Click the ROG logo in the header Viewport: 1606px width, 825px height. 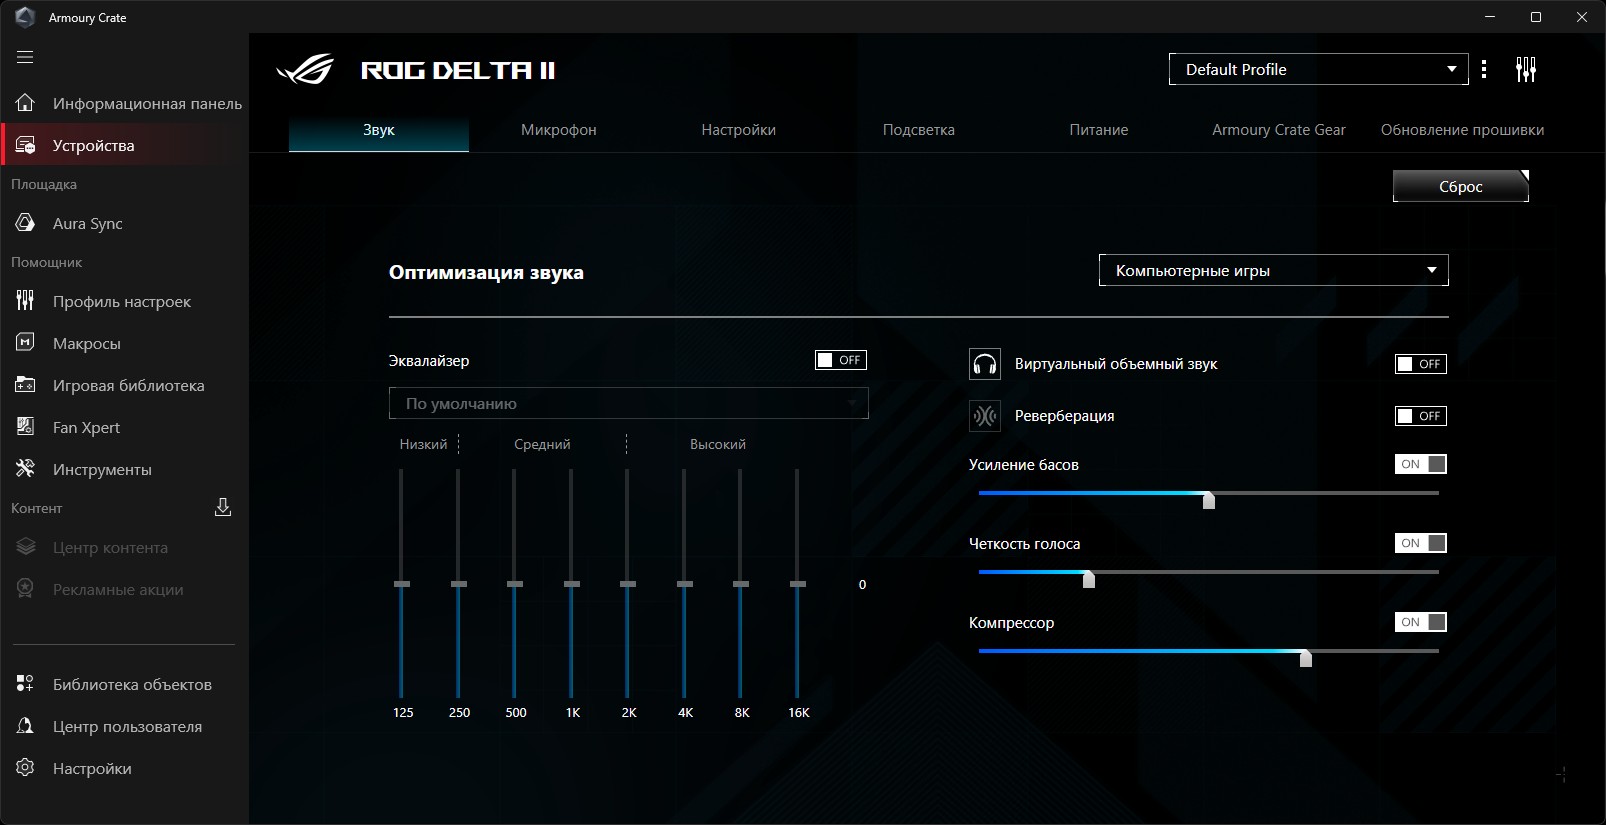305,70
